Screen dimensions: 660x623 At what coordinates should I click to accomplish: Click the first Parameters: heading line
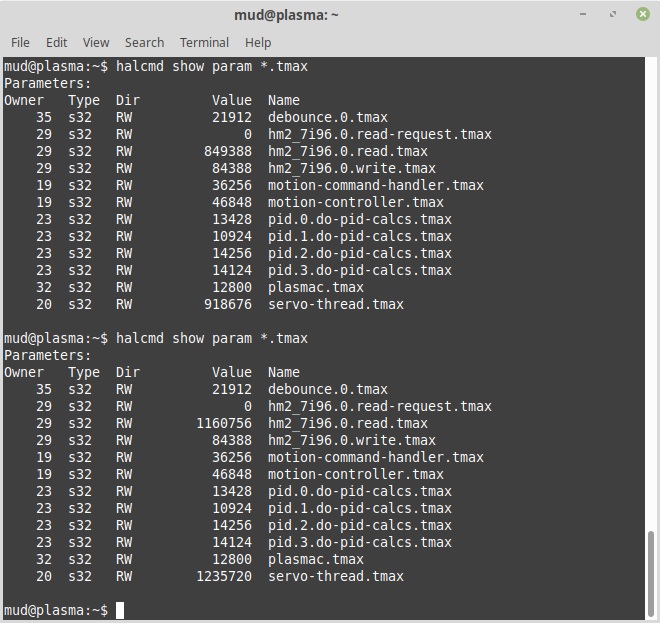[48, 83]
